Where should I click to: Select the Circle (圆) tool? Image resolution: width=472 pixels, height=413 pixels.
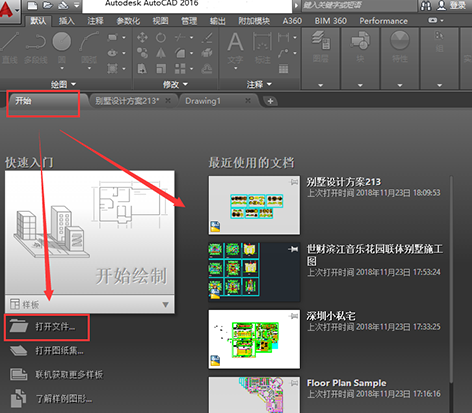[x=62, y=48]
